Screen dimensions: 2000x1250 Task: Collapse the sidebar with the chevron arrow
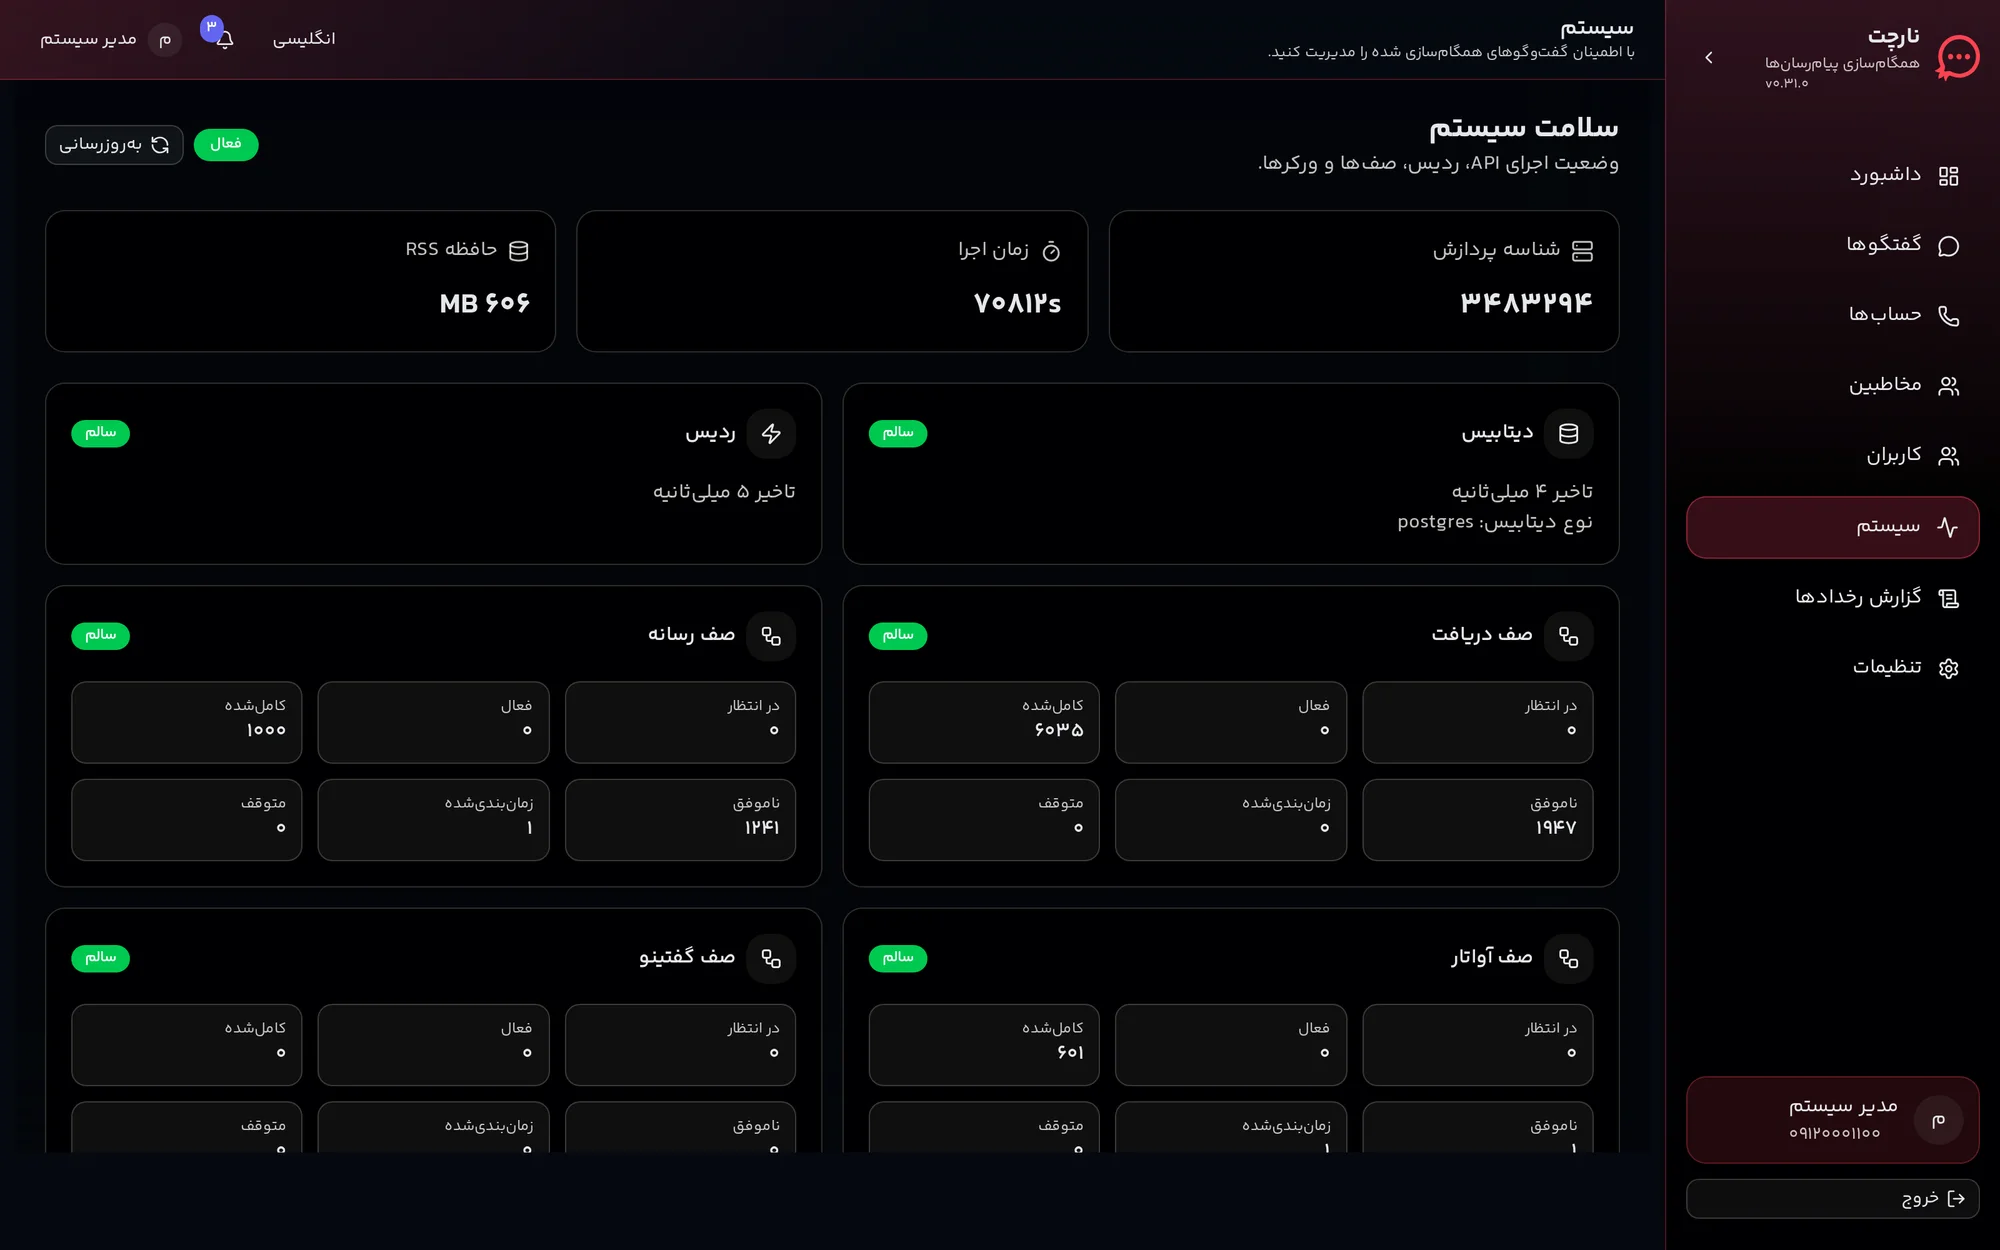[x=1709, y=58]
